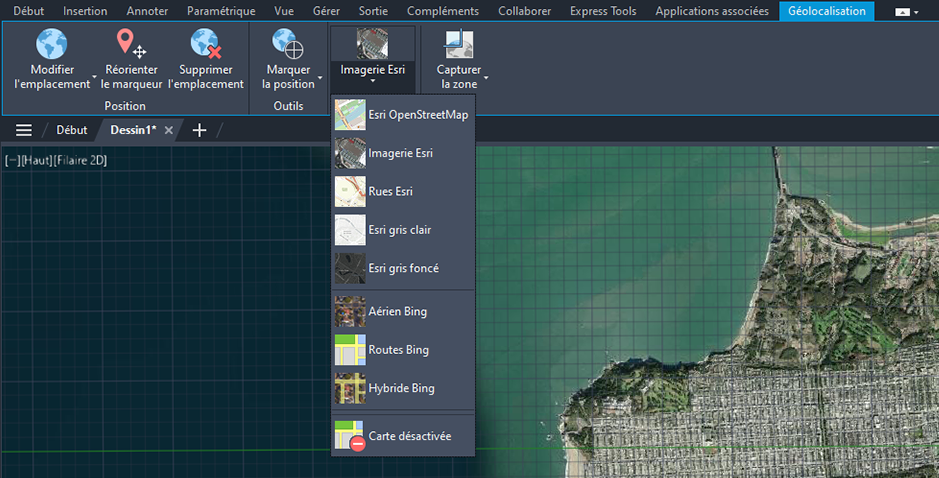Click the Rues Esri menu label
The width and height of the screenshot is (939, 478).
[x=390, y=192]
